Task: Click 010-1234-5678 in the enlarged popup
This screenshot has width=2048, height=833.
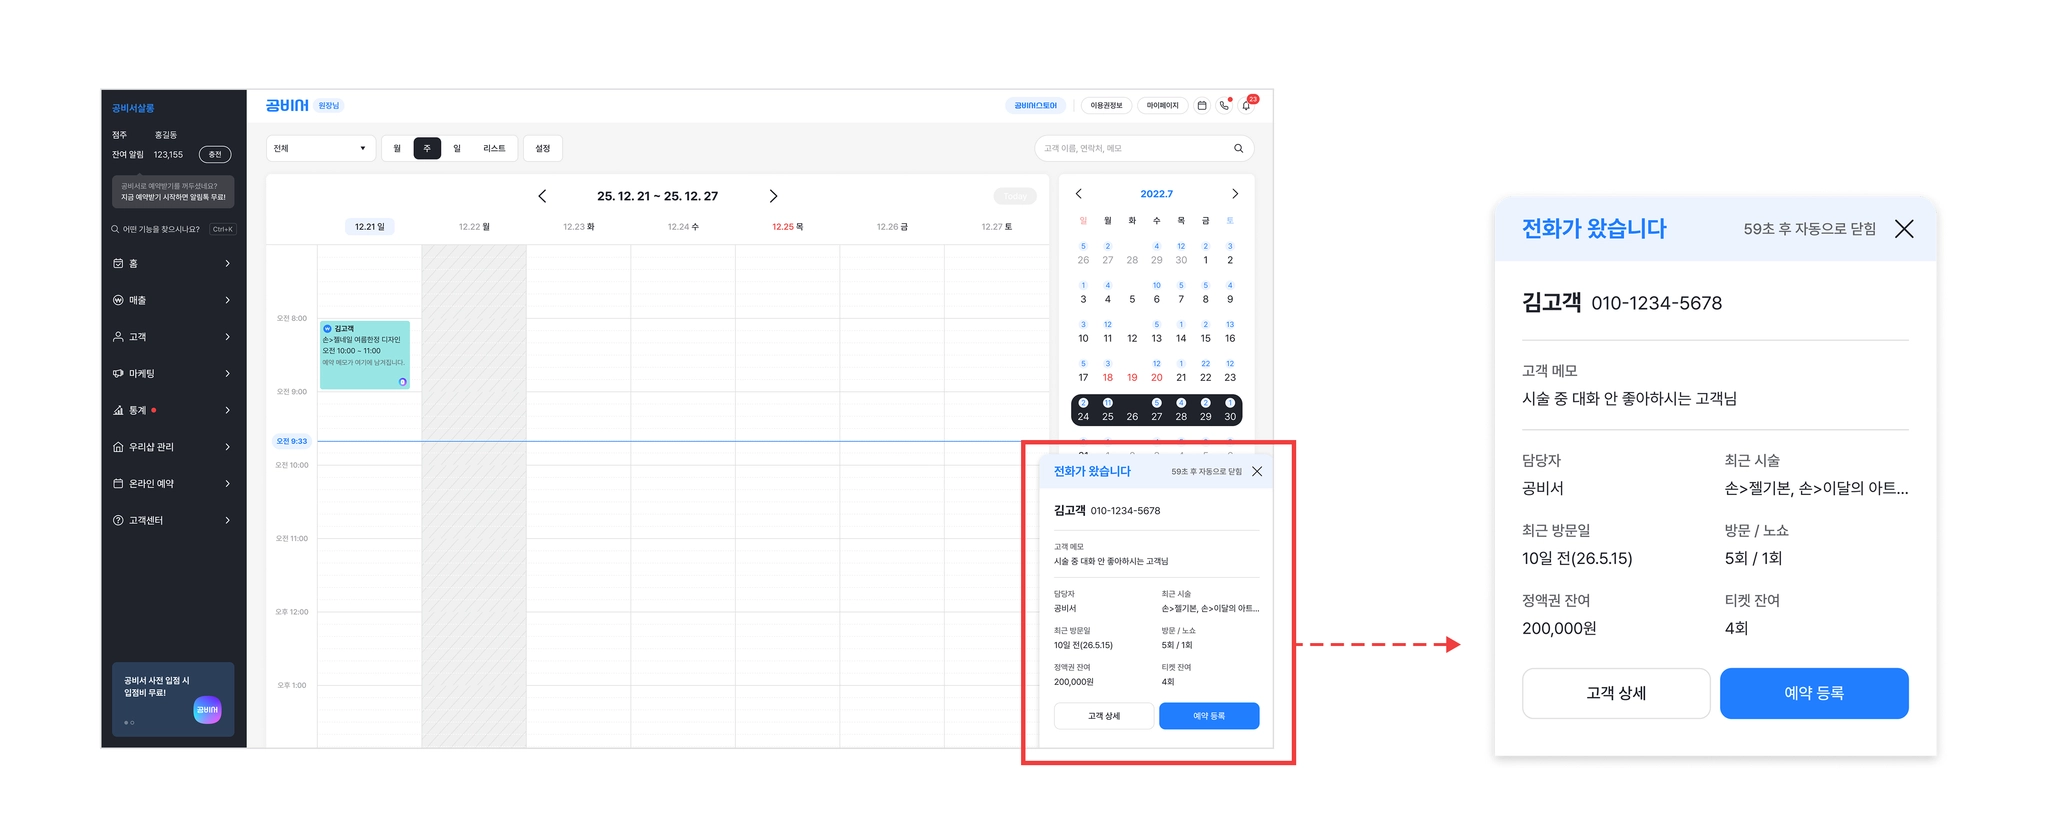Action: pos(1656,303)
